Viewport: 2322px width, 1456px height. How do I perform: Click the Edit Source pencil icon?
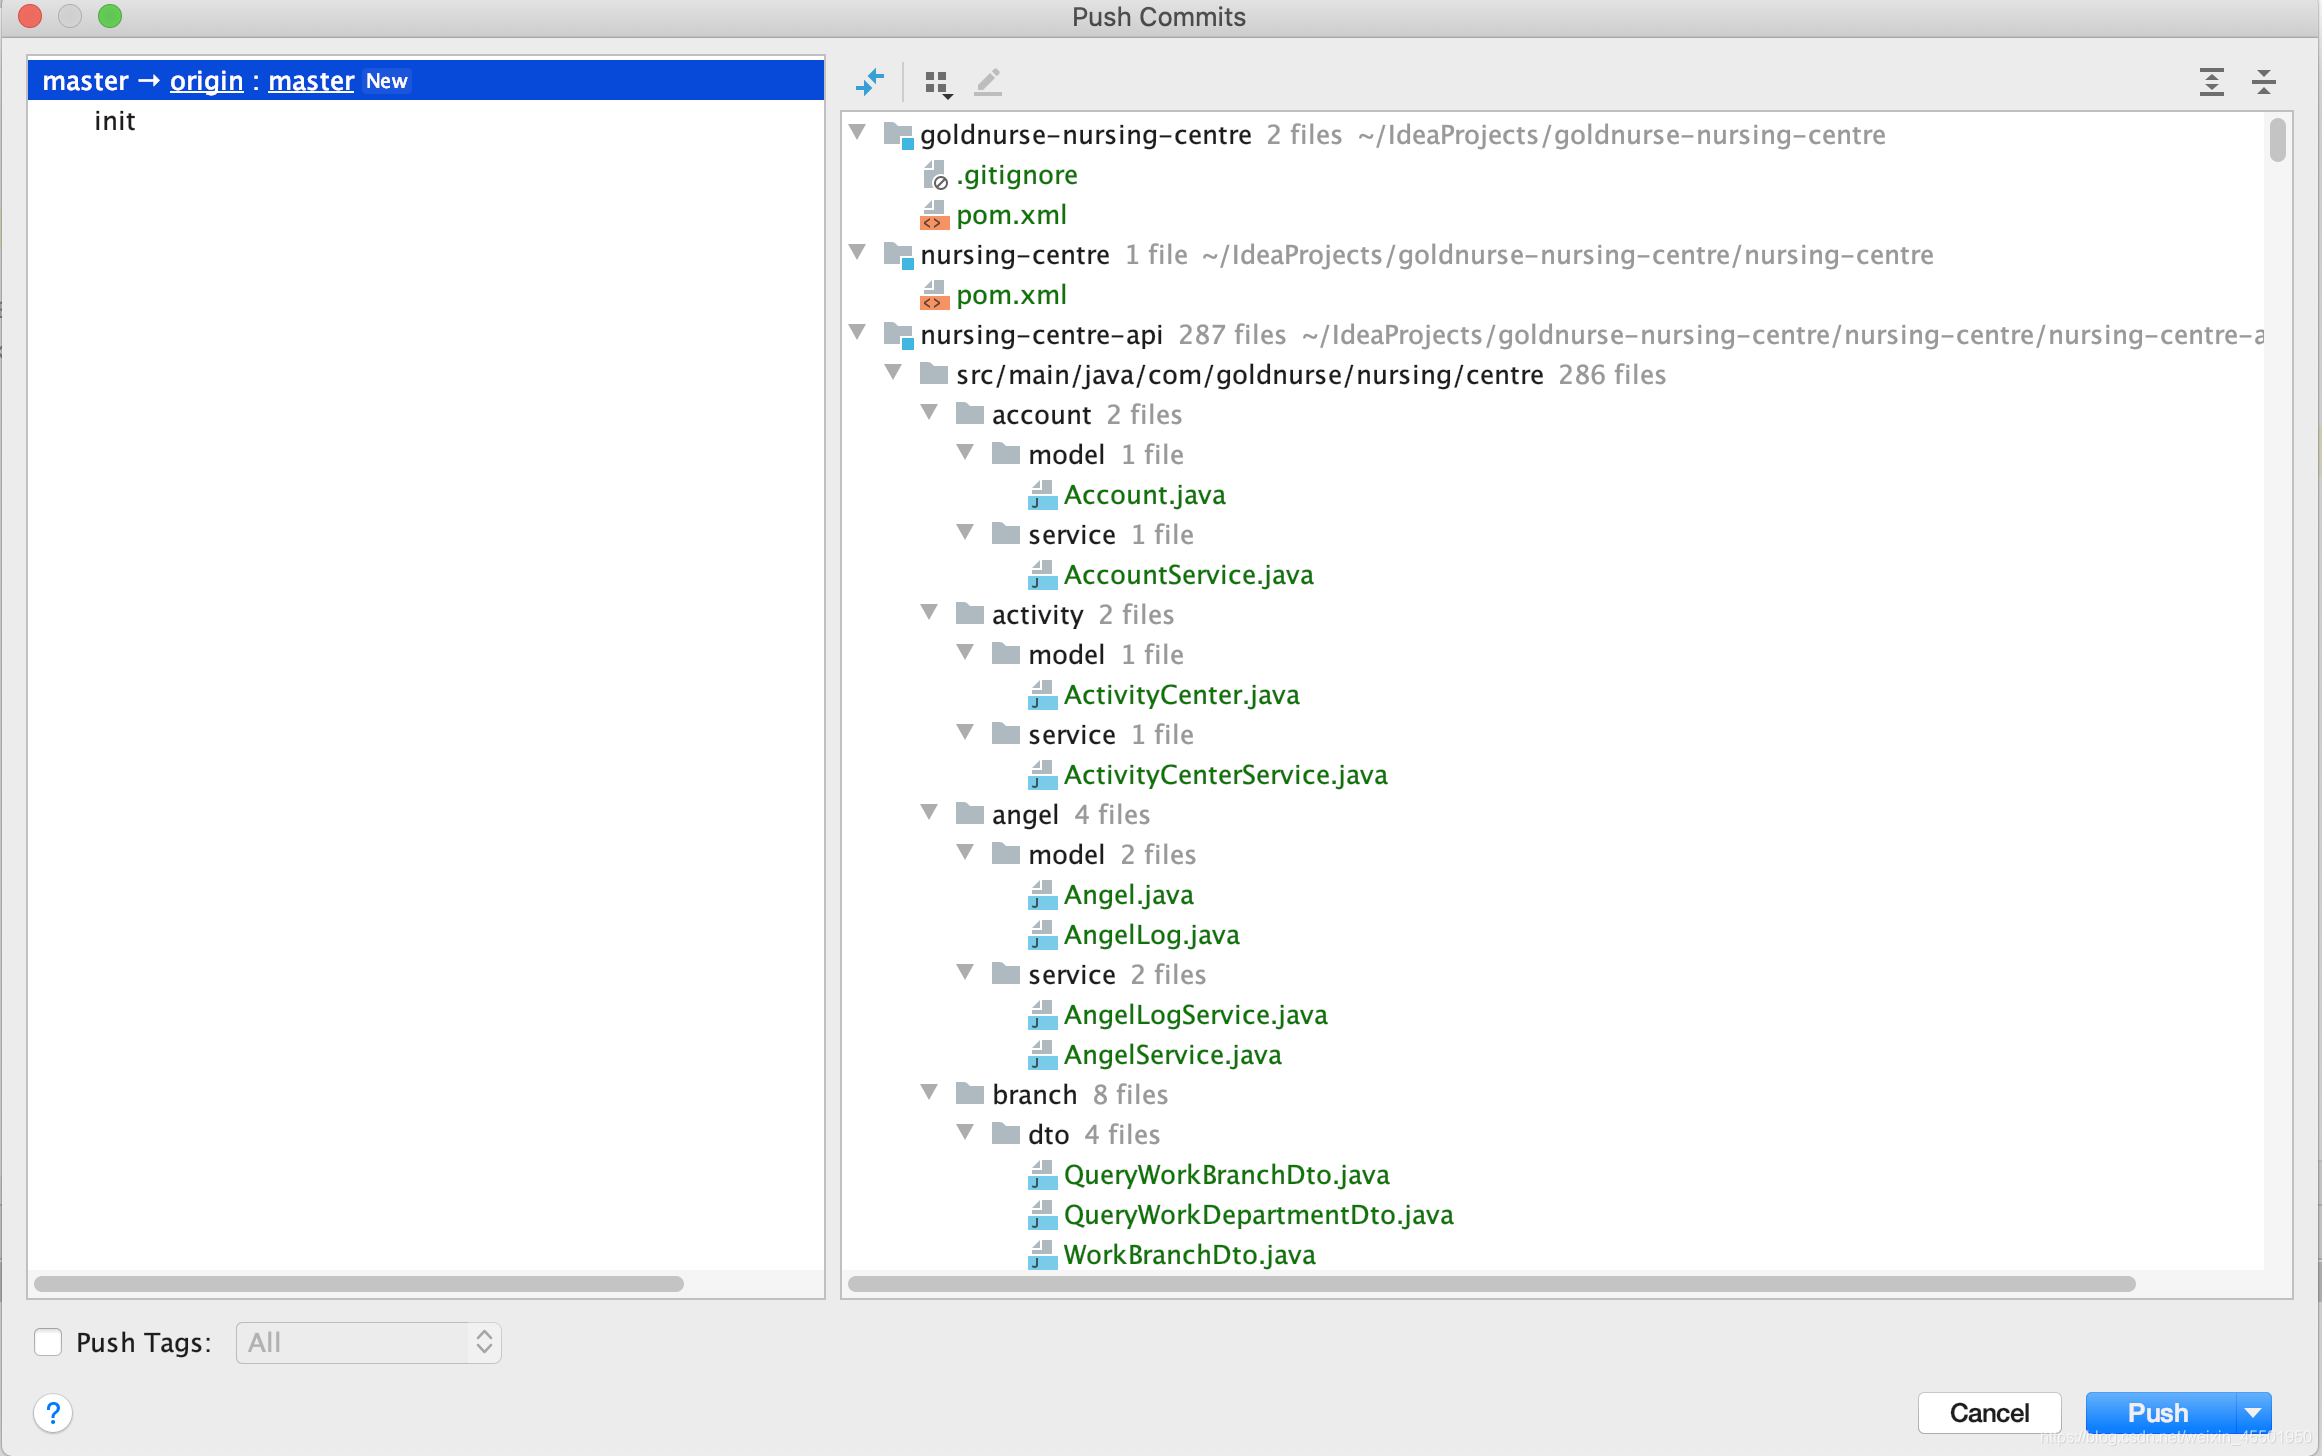pyautogui.click(x=988, y=82)
